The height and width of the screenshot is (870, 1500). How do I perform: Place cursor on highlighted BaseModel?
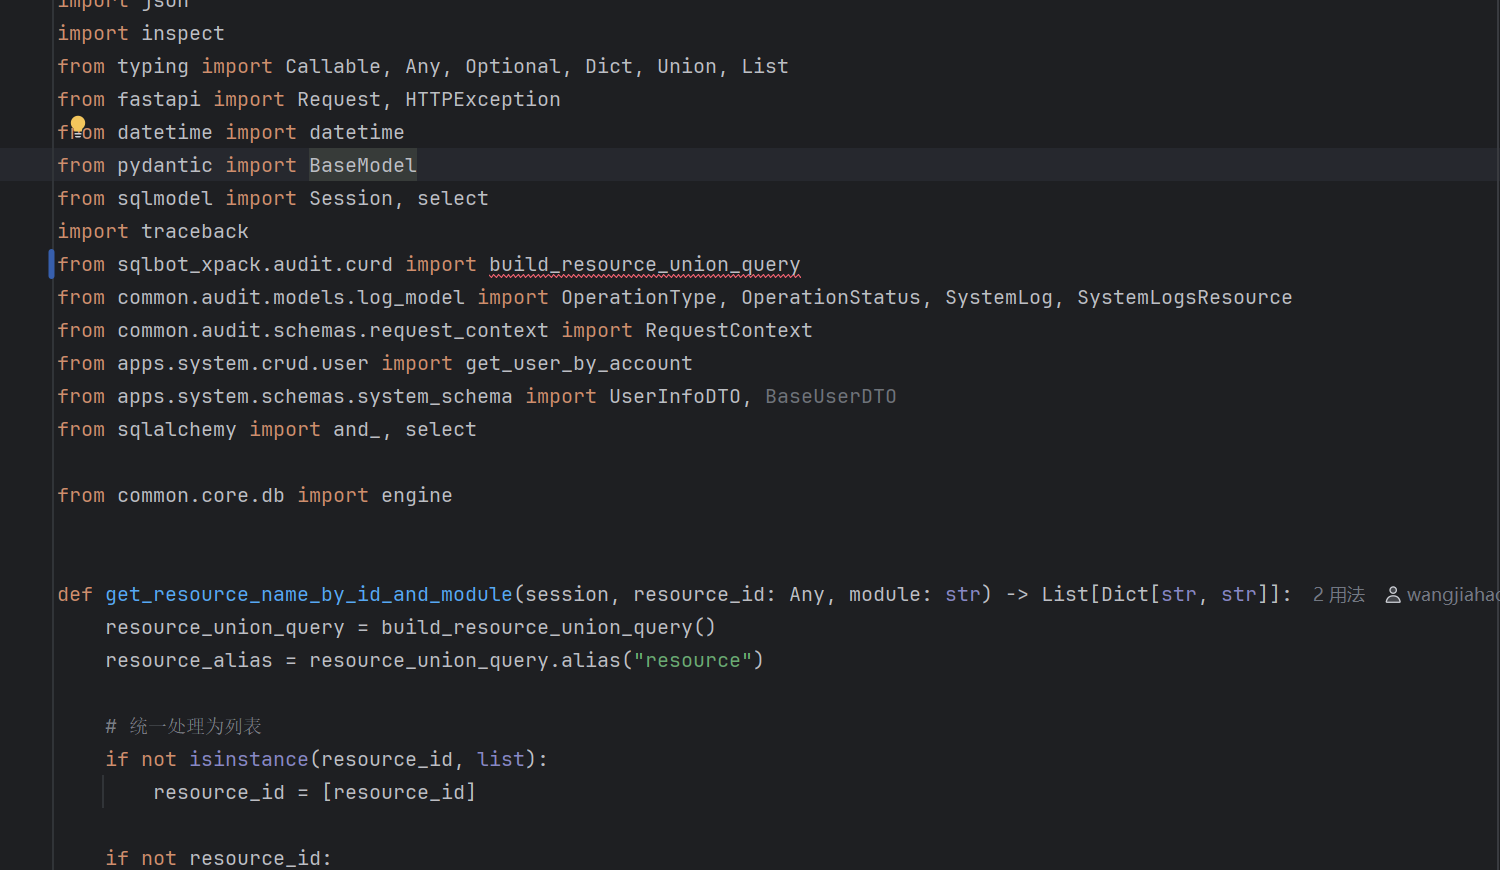pos(362,166)
